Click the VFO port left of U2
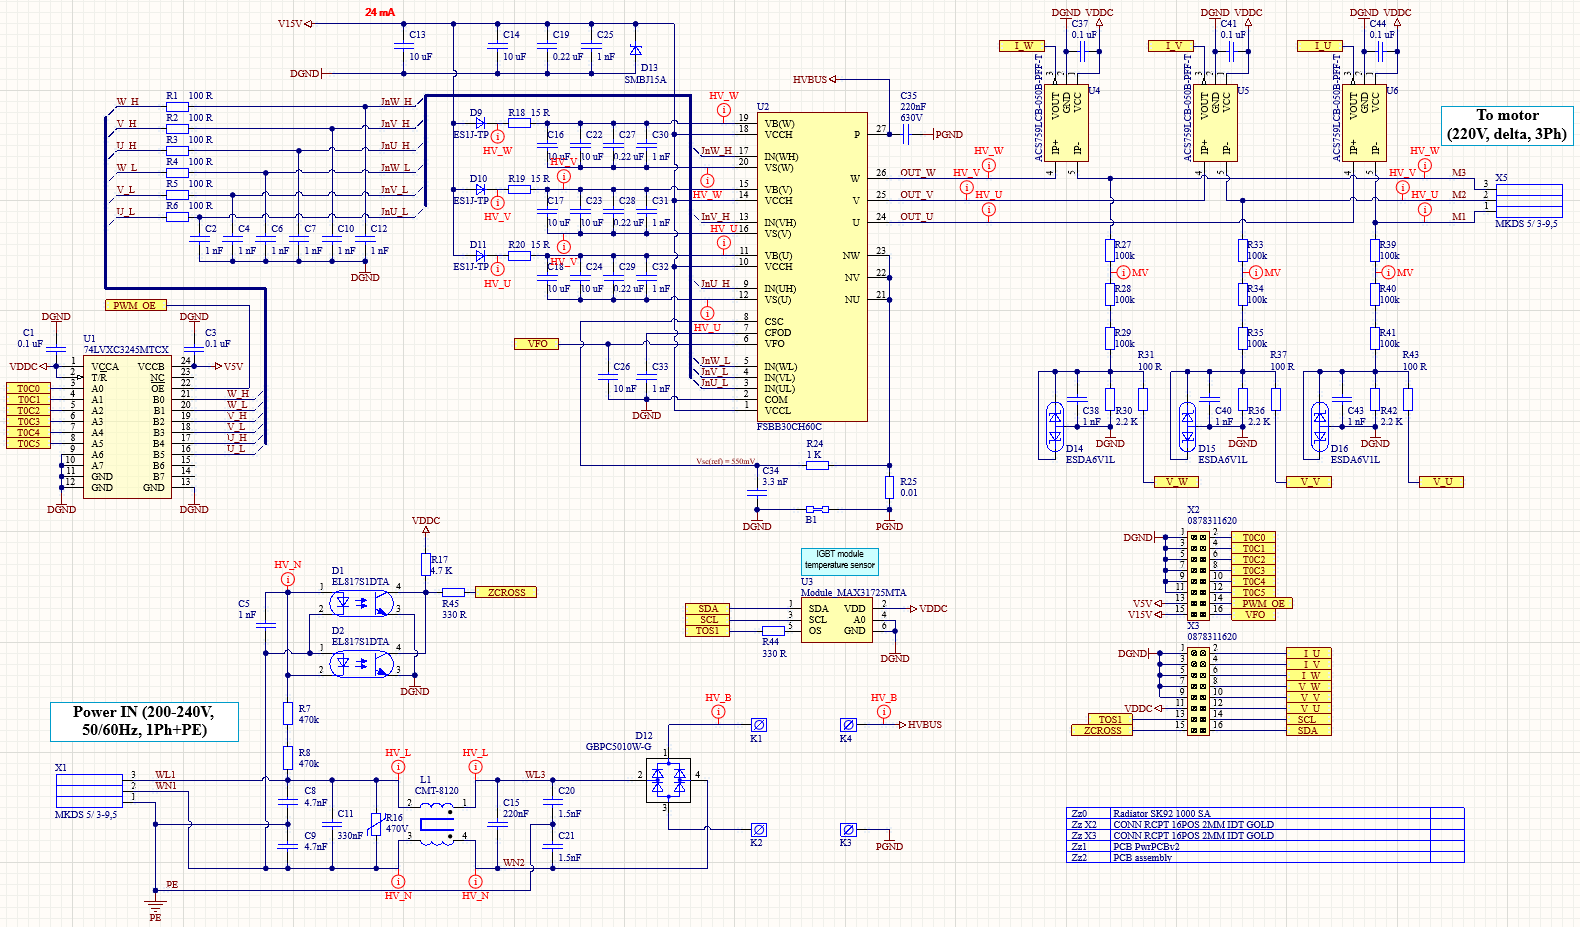 (x=535, y=343)
